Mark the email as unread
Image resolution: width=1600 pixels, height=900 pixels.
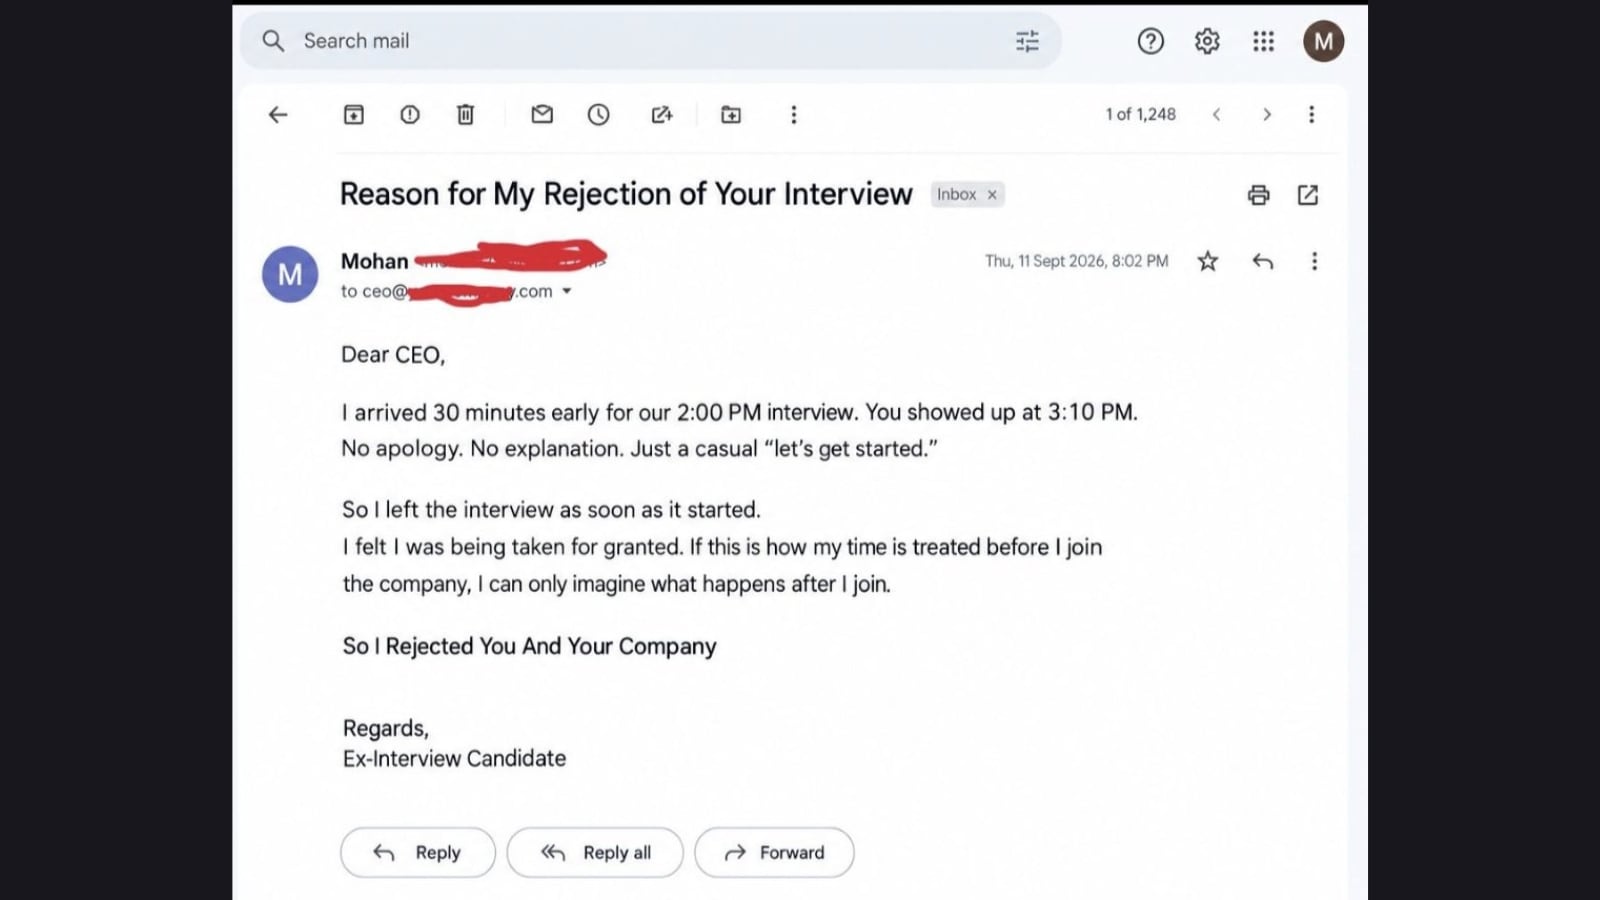(542, 115)
